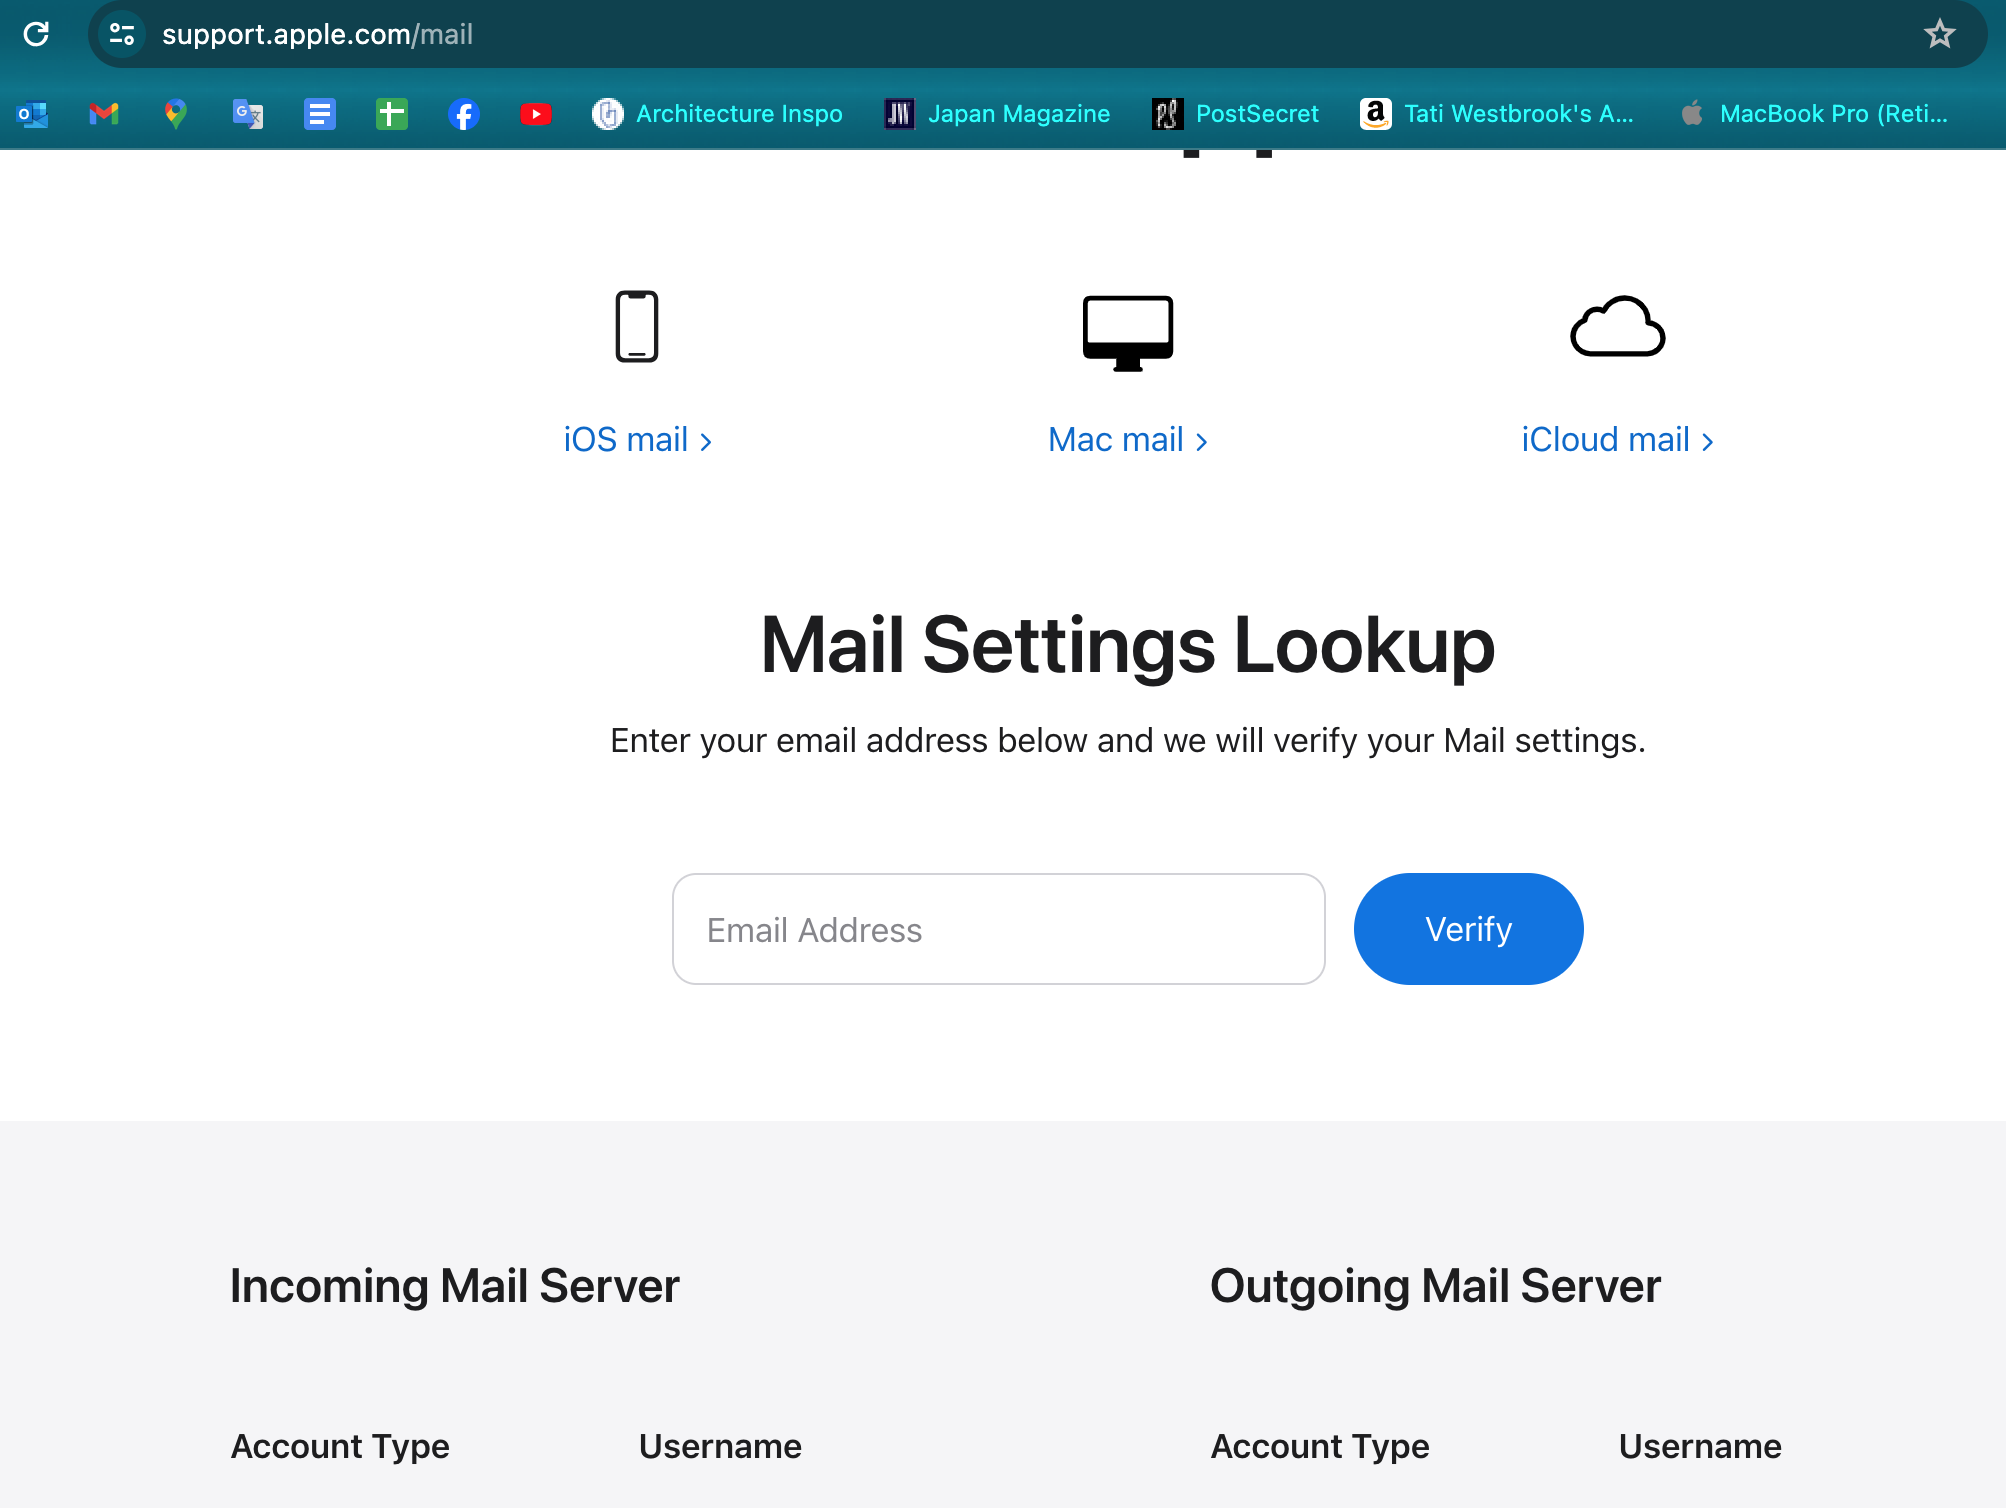Screen dimensions: 2006x1508
Task: Open the green plus bookmark icon
Action: tap(392, 114)
